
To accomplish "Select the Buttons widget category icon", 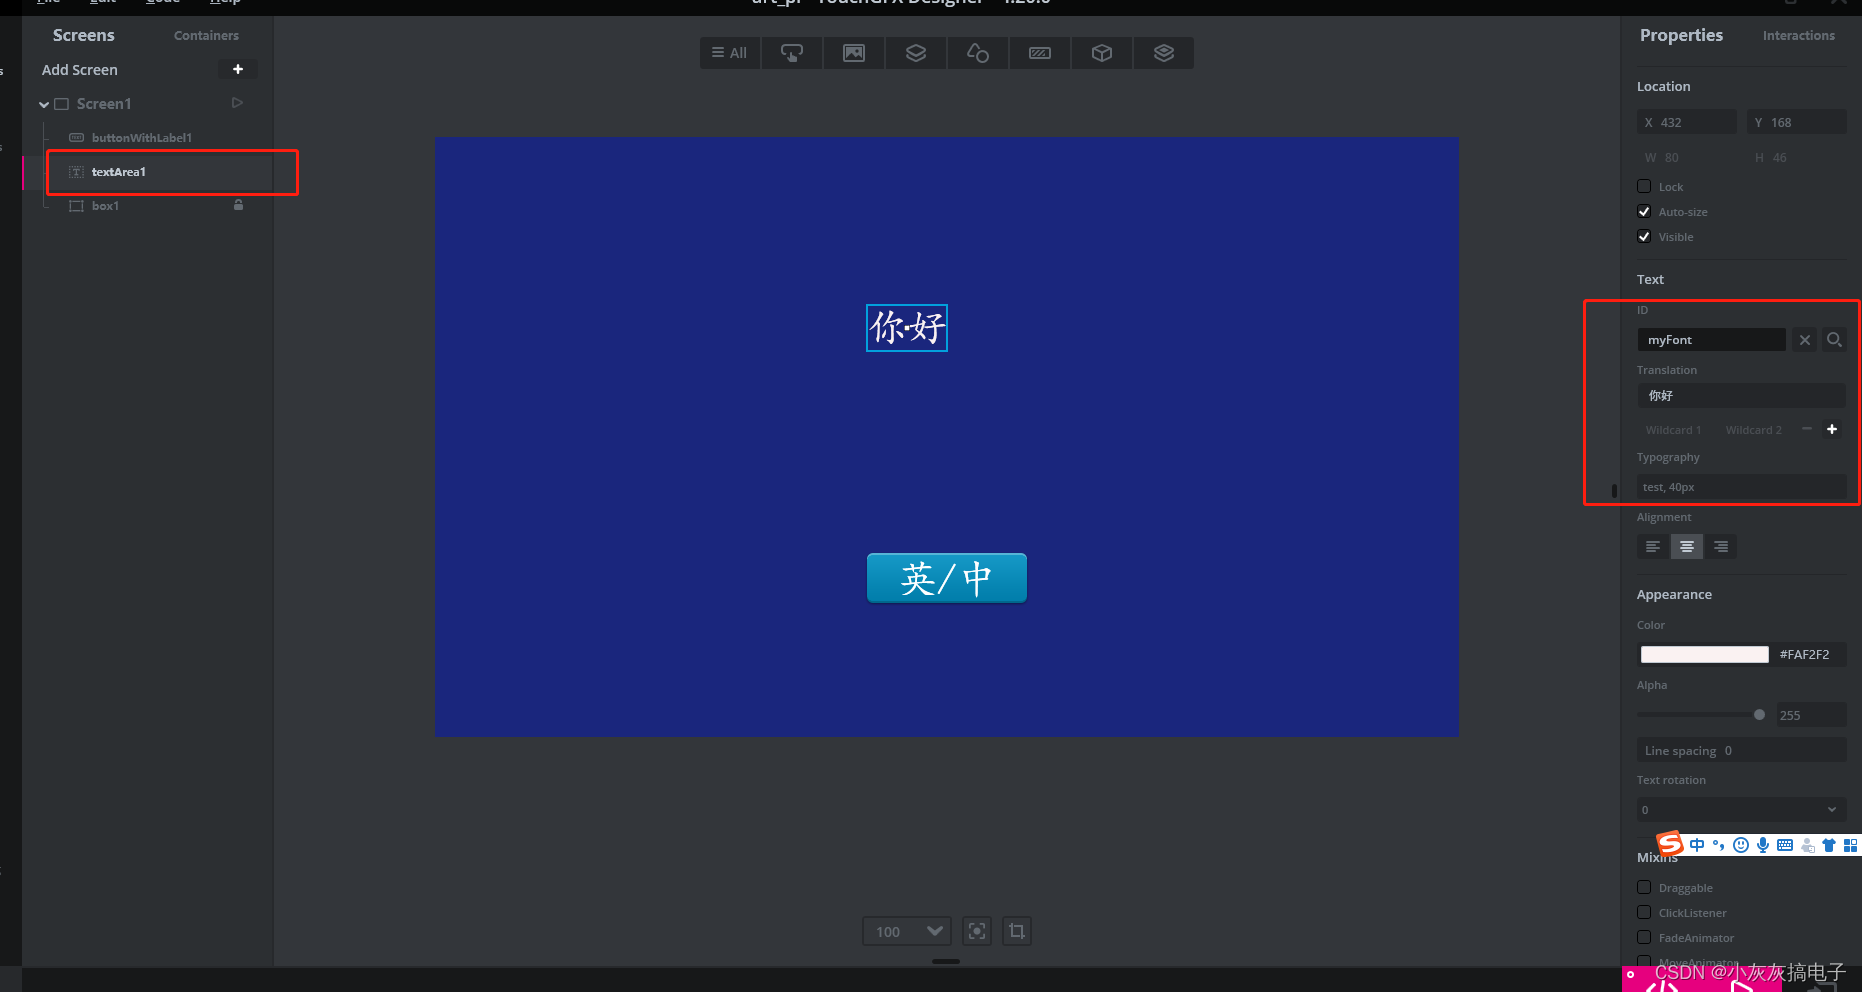I will (x=791, y=53).
